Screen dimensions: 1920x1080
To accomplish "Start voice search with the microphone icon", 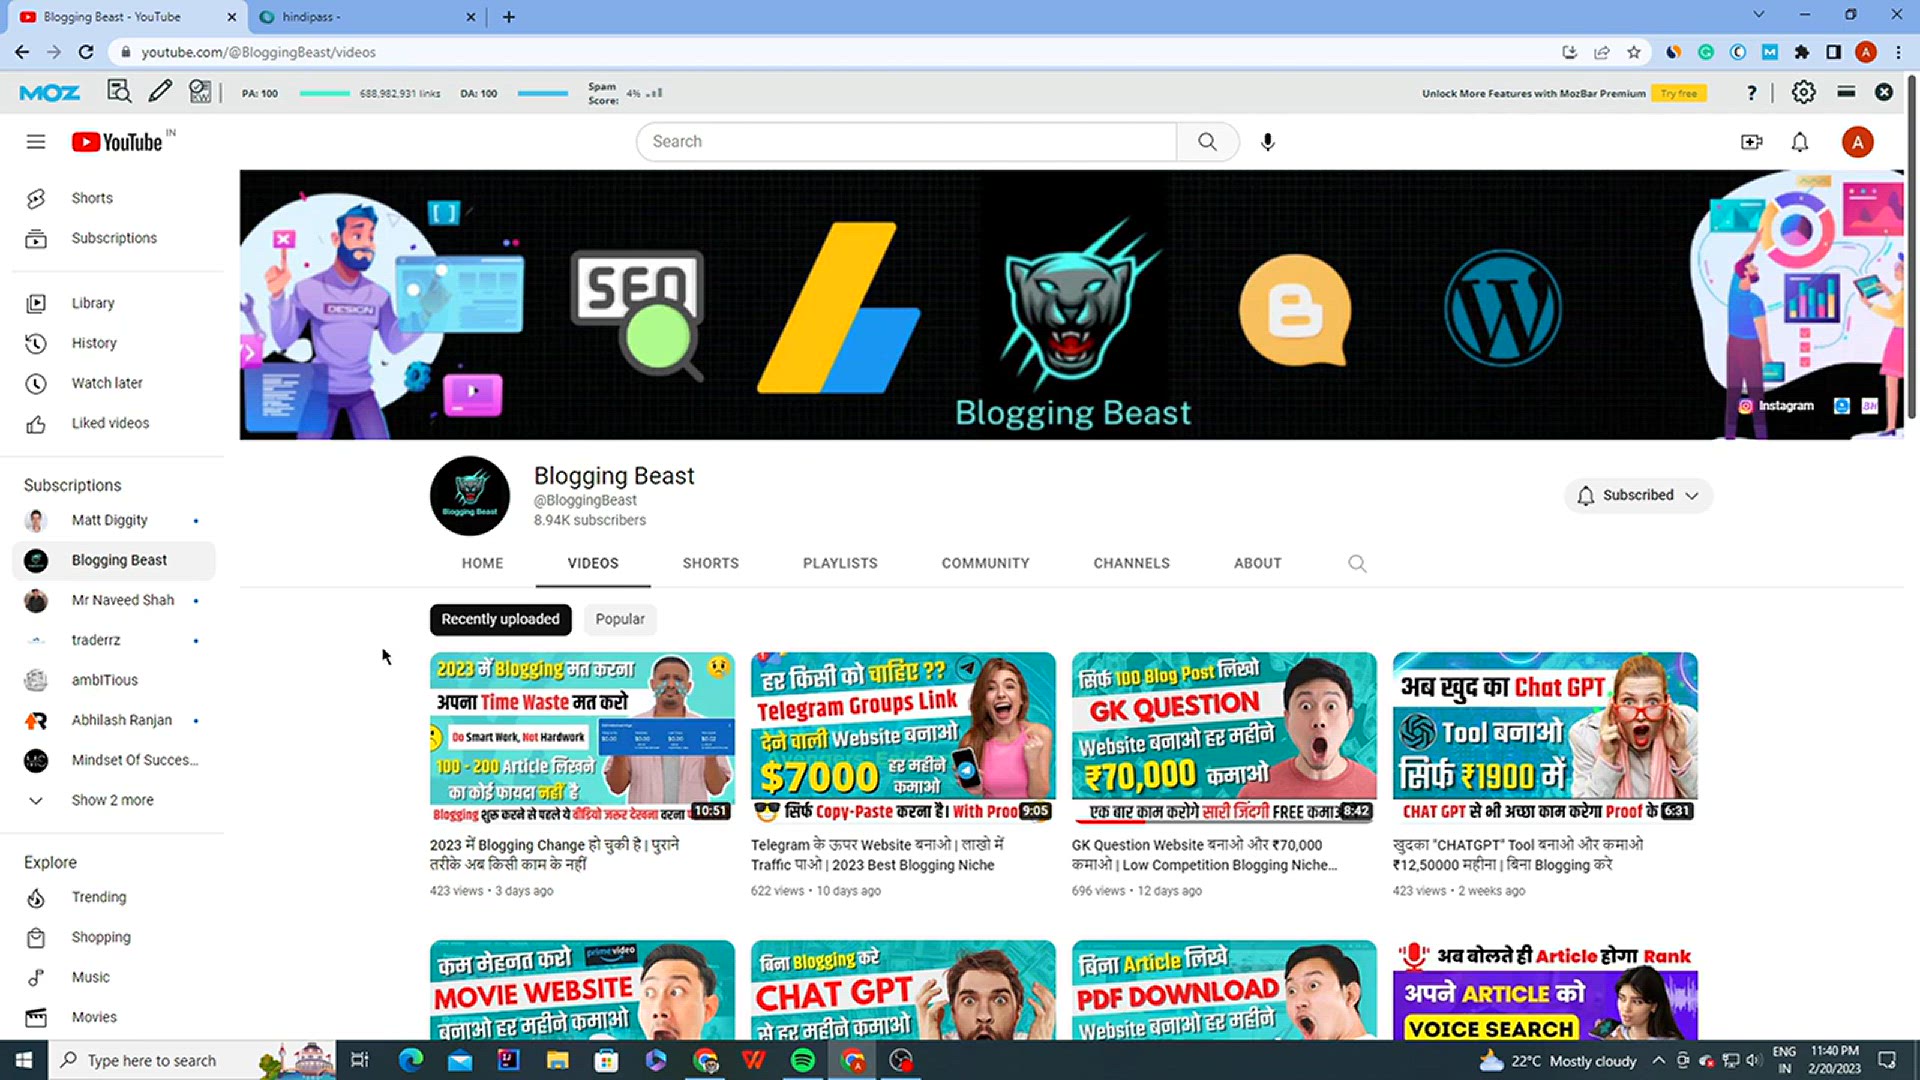I will 1267,142.
